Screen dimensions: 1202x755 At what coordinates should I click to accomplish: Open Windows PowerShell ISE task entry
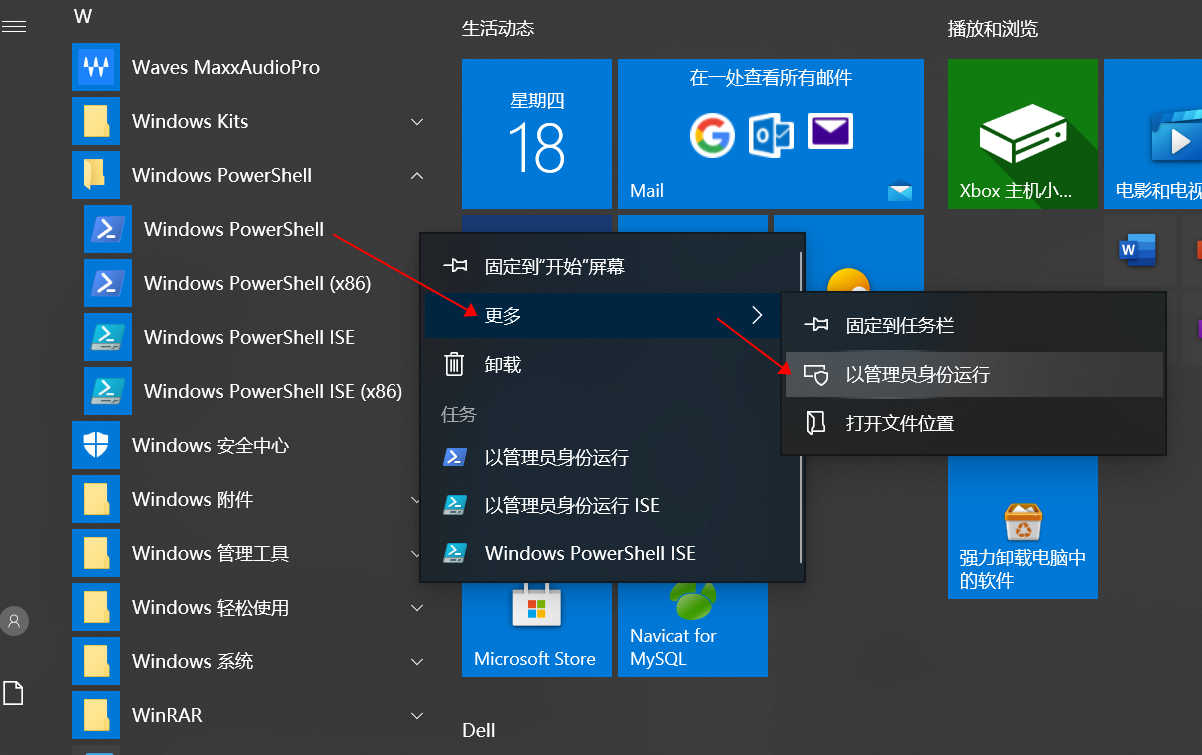[612, 553]
